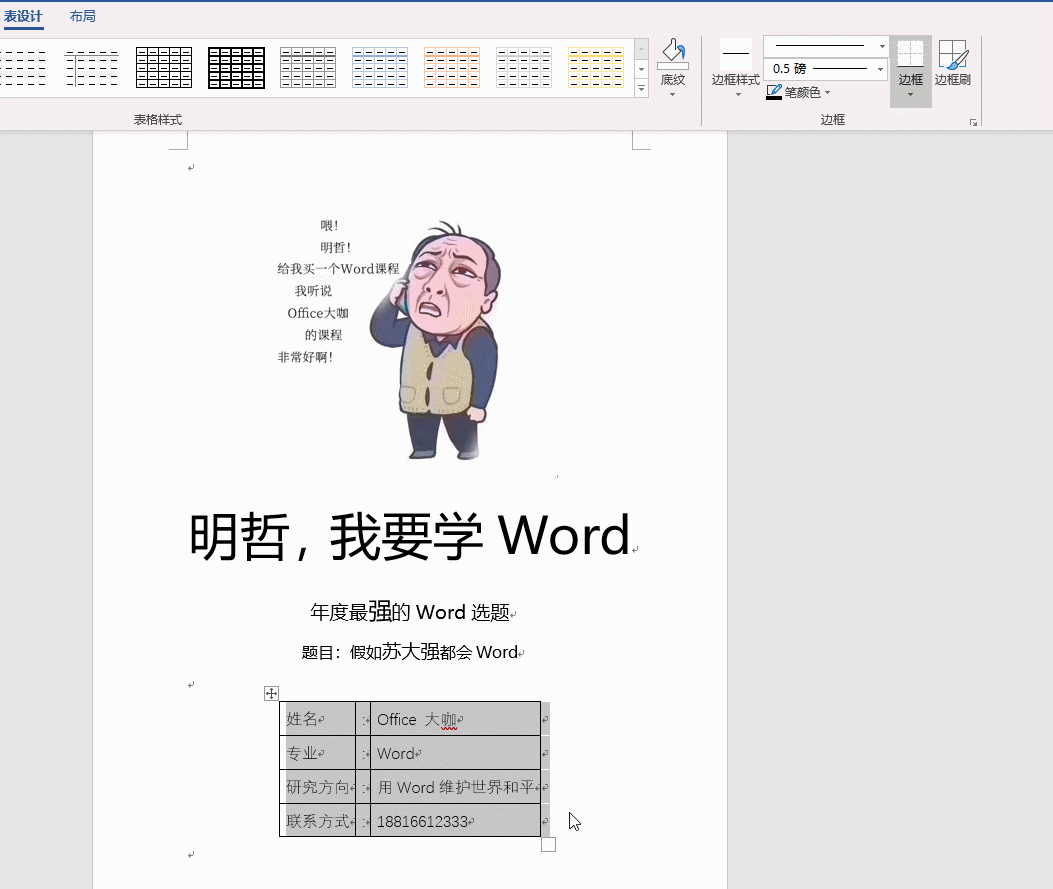This screenshot has height=889, width=1053.
Task: Select the dashed style with solid top line
Action: (92, 68)
